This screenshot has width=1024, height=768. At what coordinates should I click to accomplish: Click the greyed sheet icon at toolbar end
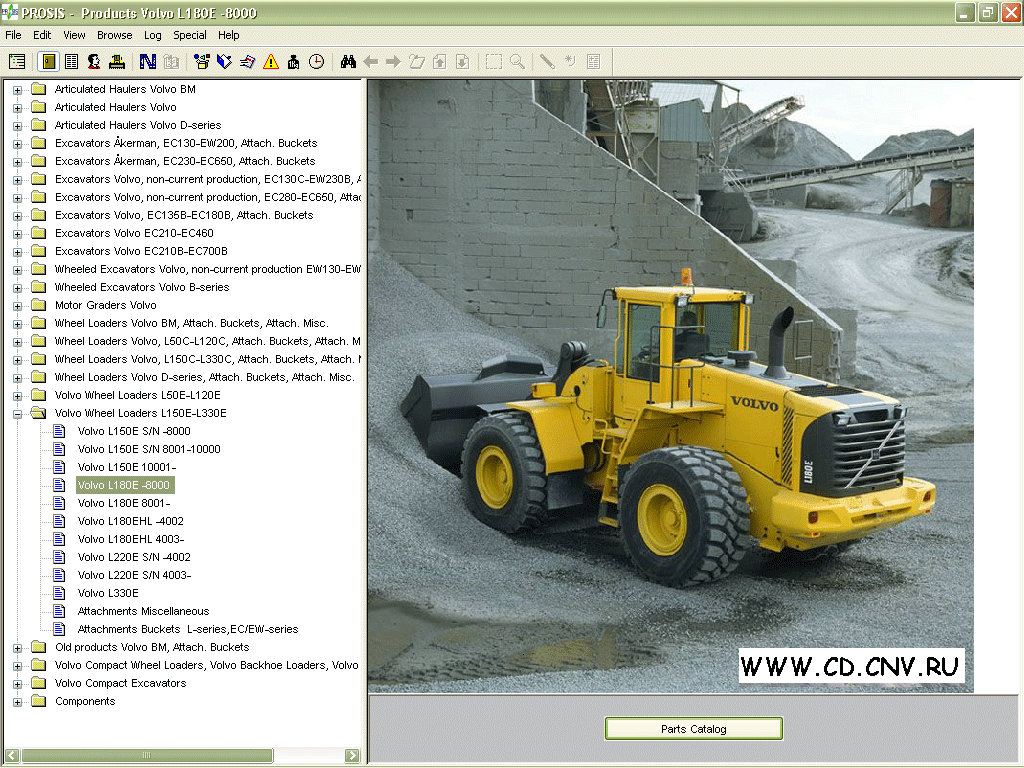pyautogui.click(x=594, y=62)
